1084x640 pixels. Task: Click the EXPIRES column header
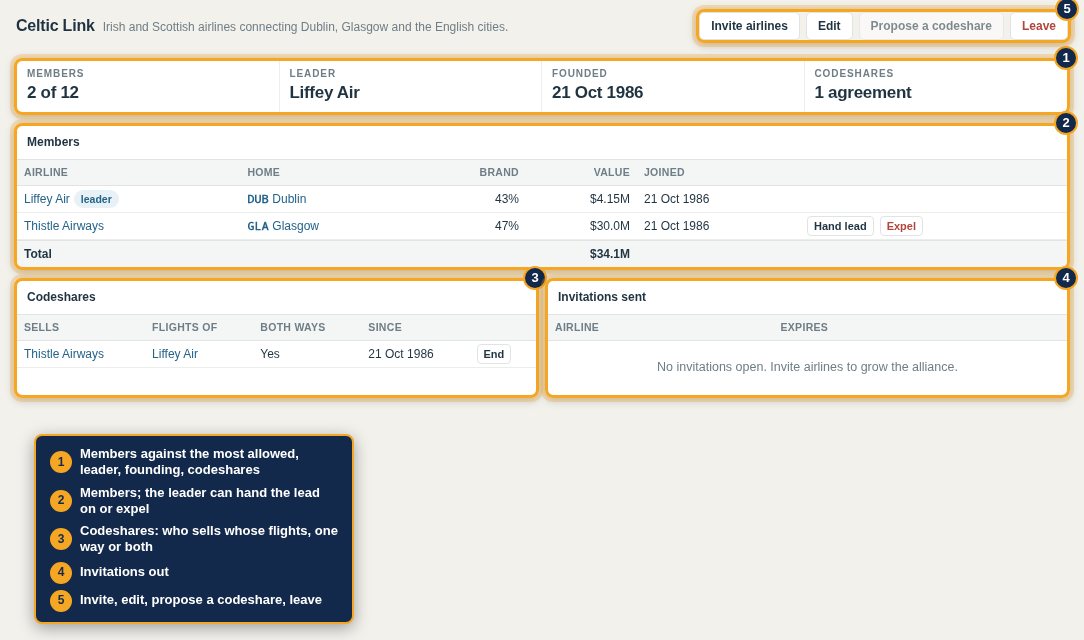(x=803, y=327)
